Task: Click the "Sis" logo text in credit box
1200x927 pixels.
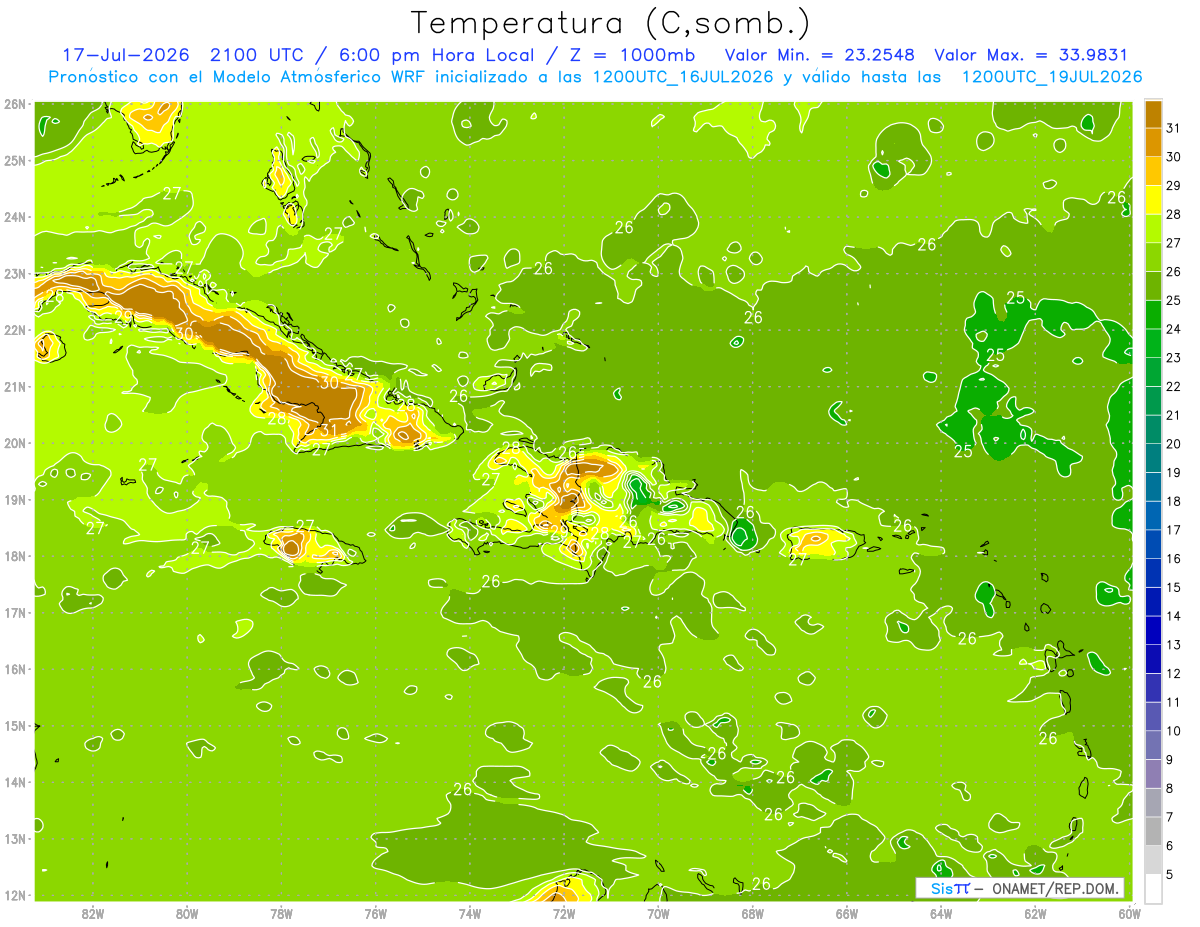Action: pyautogui.click(x=941, y=888)
